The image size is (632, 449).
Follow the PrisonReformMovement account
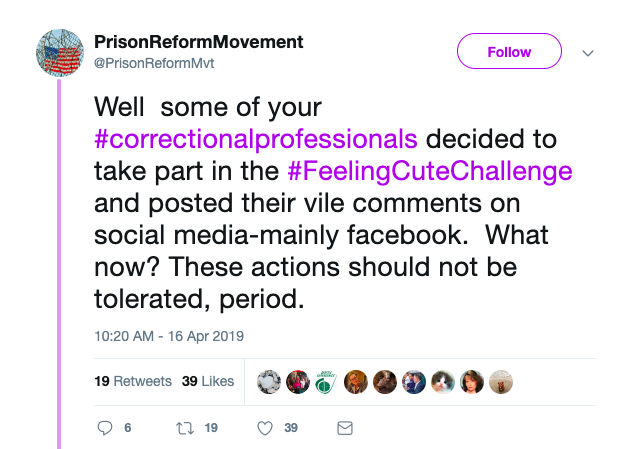pyautogui.click(x=509, y=52)
